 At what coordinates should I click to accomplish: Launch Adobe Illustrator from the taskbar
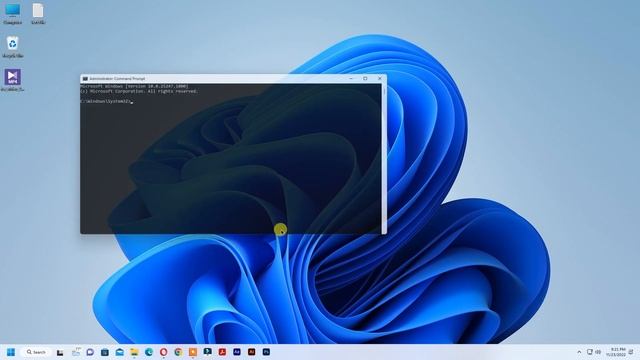pos(251,352)
